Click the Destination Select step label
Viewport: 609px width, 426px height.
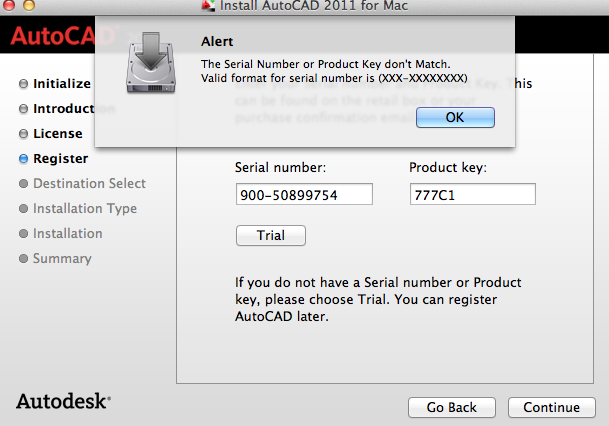tap(89, 183)
